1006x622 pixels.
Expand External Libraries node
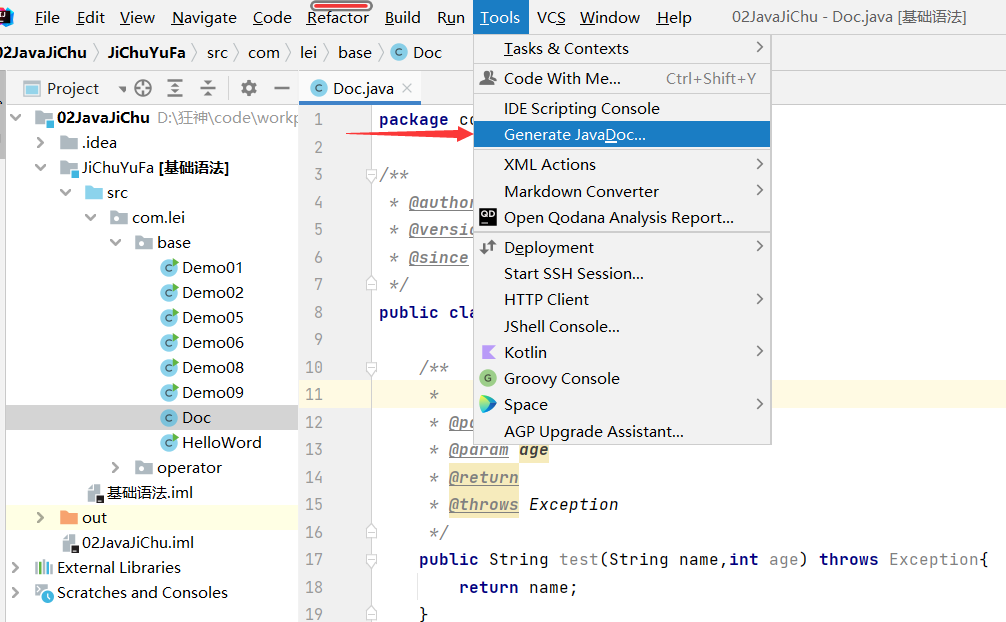click(16, 568)
